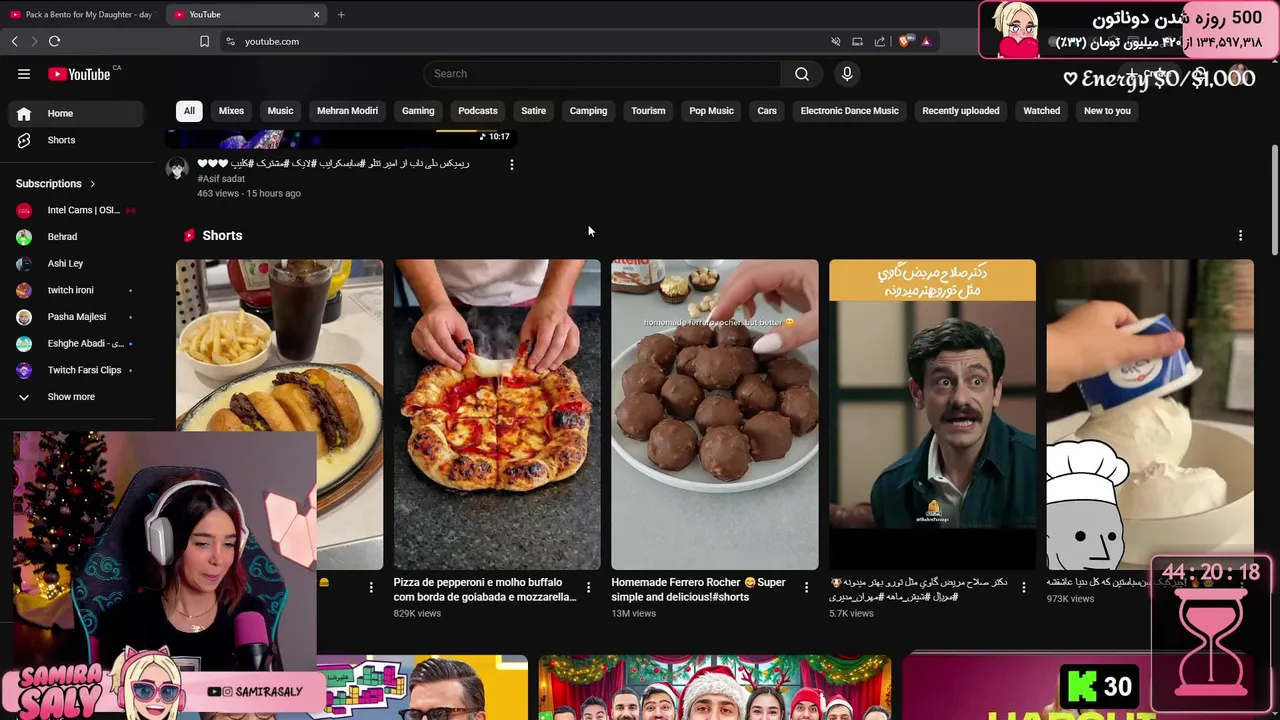Click the share icon in the address bar

click(x=880, y=41)
